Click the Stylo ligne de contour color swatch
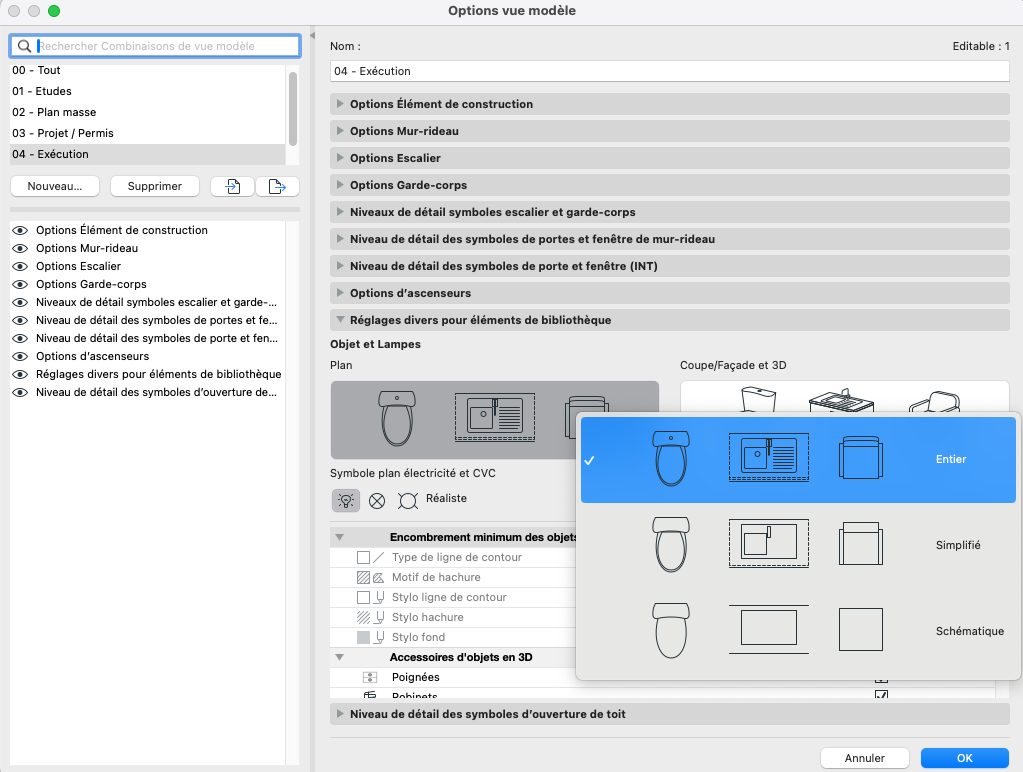The image size is (1023, 772). point(363,597)
